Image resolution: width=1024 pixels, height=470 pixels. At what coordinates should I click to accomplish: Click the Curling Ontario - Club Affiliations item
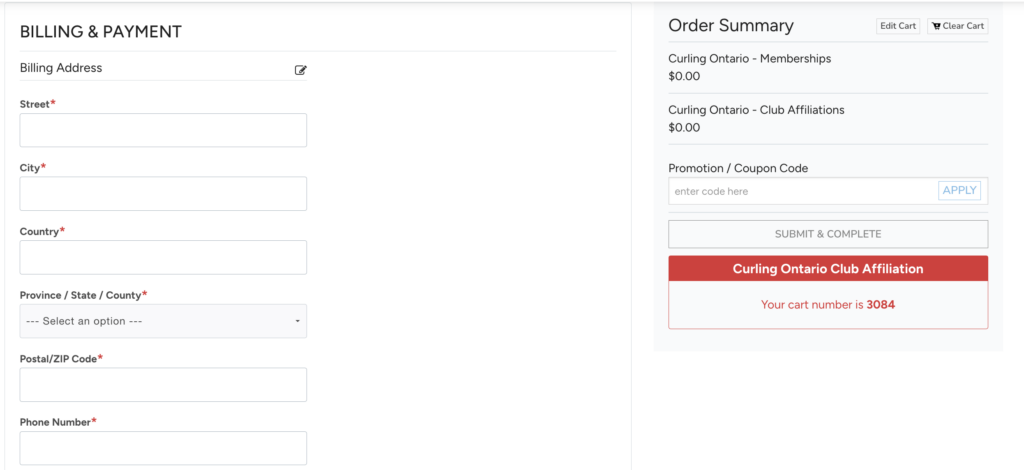pyautogui.click(x=756, y=110)
